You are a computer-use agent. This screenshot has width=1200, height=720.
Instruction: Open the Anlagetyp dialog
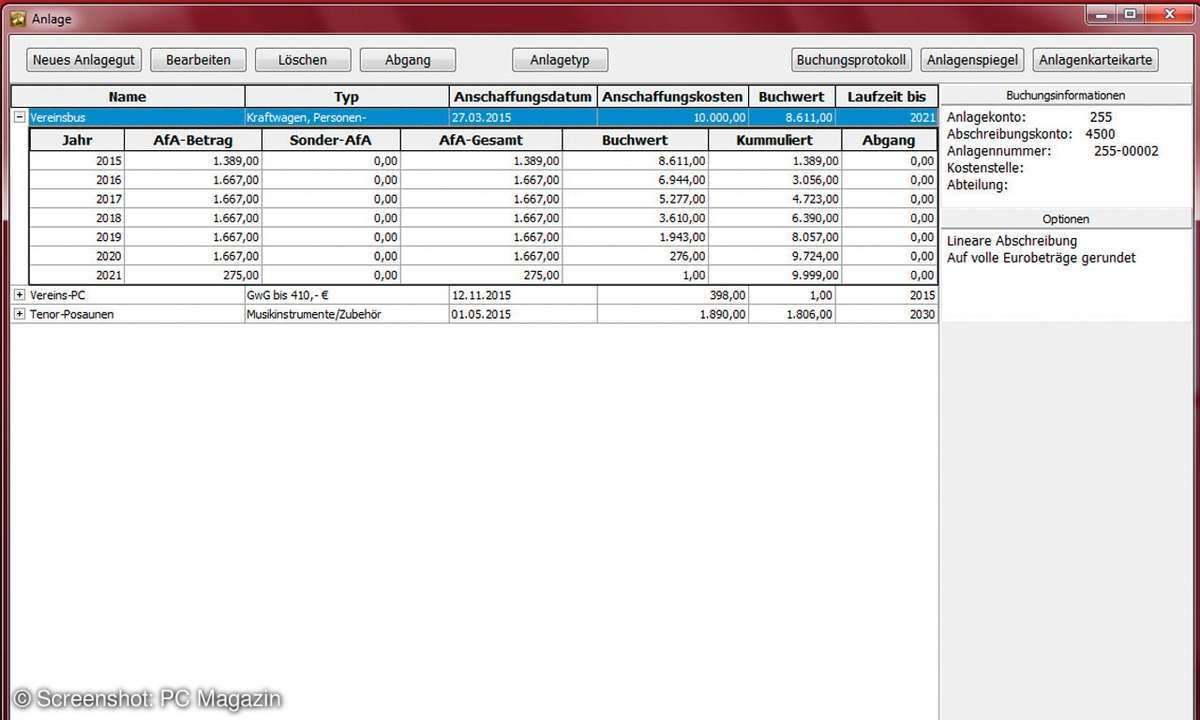coord(560,60)
